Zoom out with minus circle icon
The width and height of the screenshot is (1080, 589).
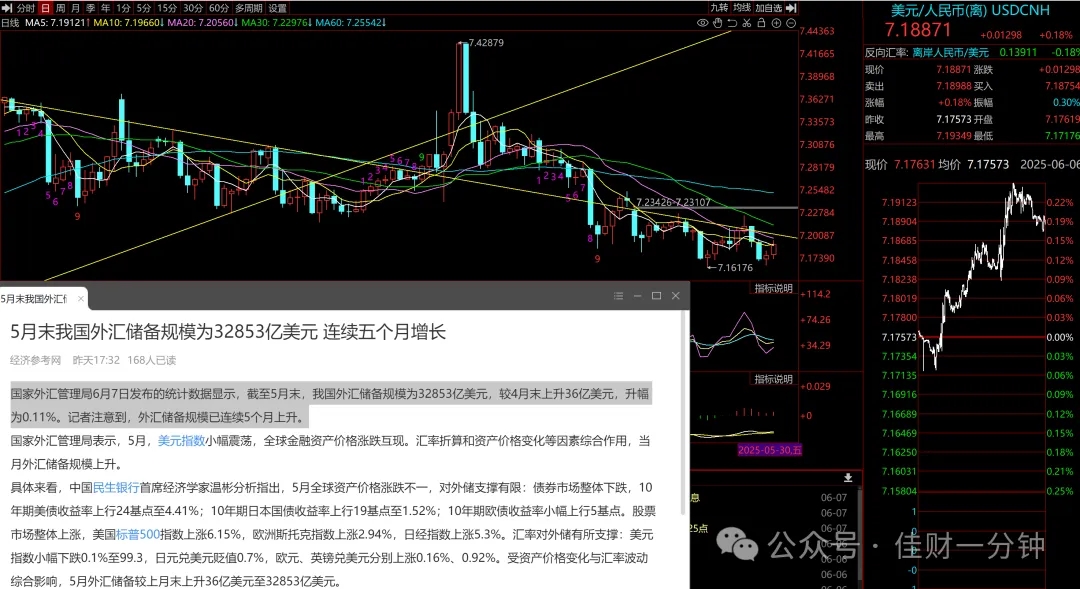tap(791, 23)
